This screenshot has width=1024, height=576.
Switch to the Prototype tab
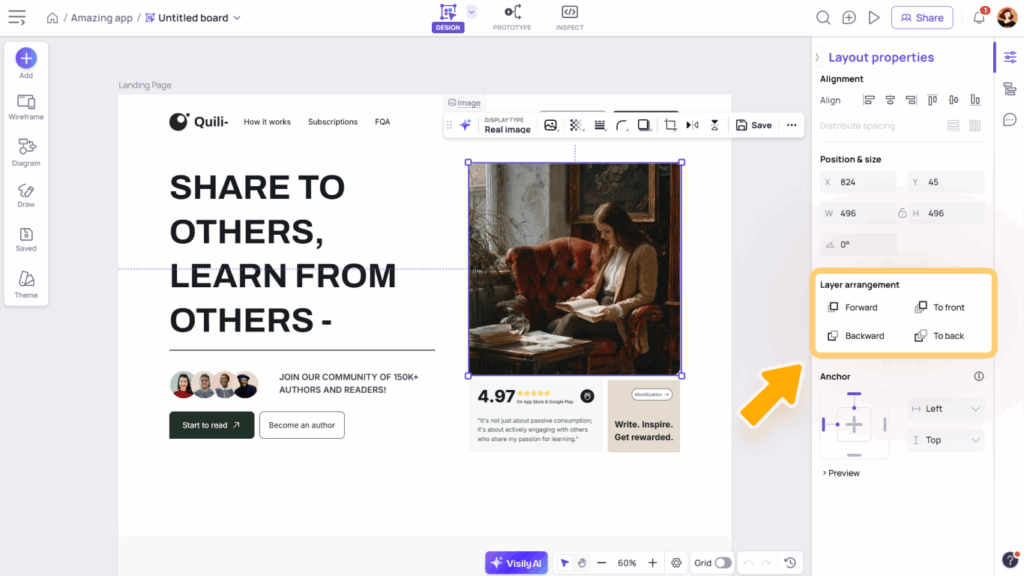click(x=512, y=17)
